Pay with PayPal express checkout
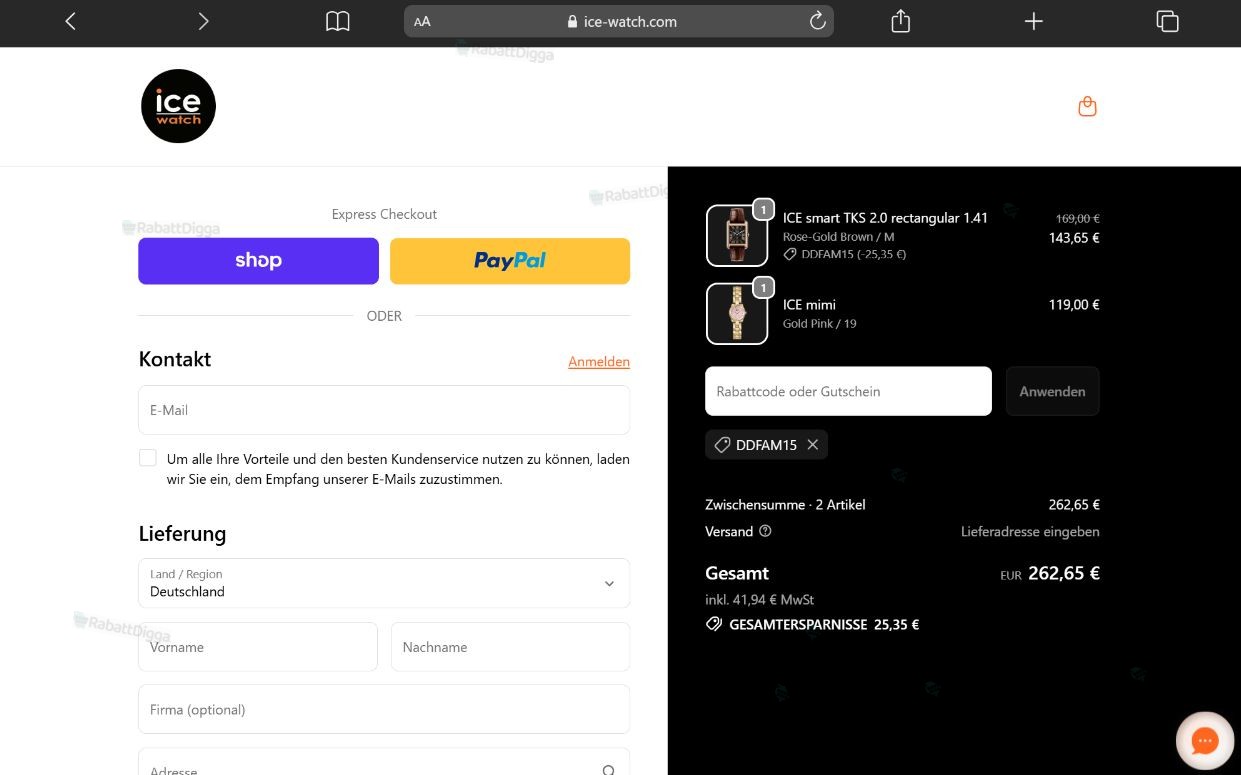This screenshot has height=775, width=1241. pos(510,261)
